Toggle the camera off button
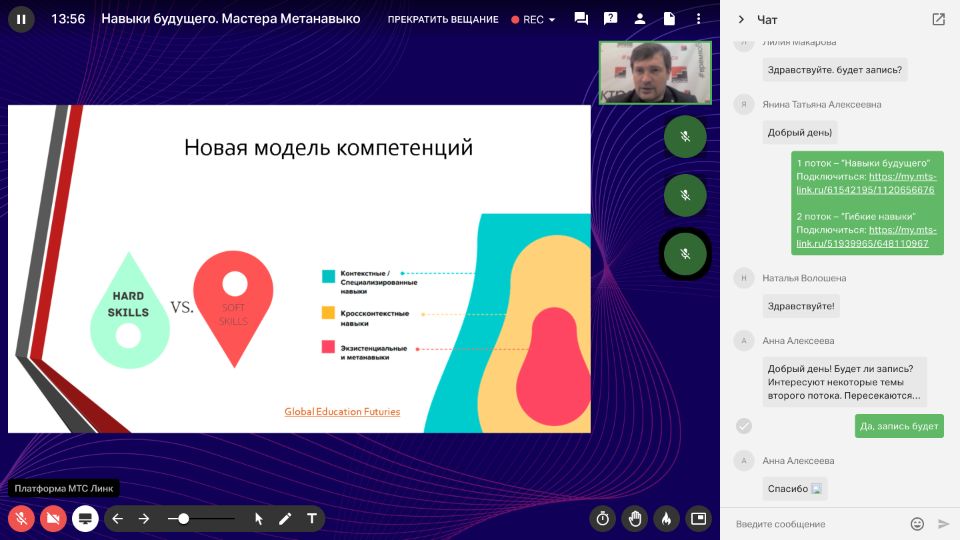This screenshot has width=960, height=540. tap(53, 519)
